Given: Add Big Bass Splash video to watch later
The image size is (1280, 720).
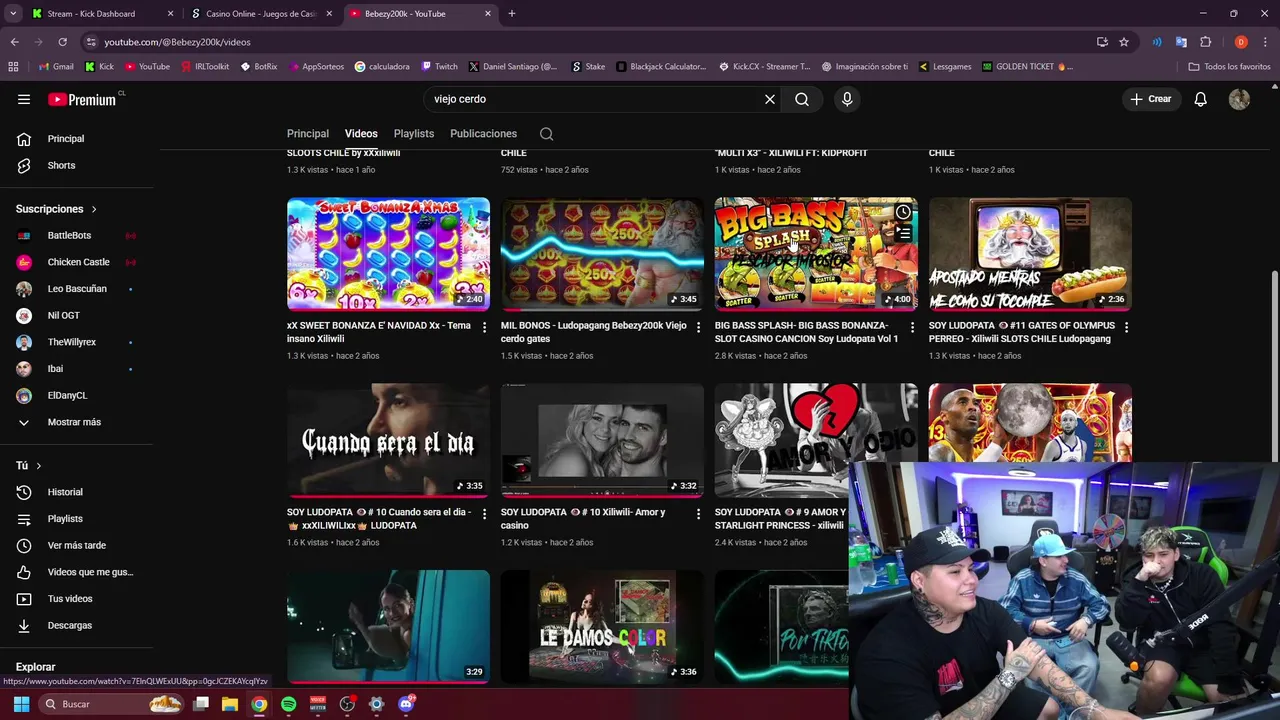Looking at the screenshot, I should (x=903, y=212).
